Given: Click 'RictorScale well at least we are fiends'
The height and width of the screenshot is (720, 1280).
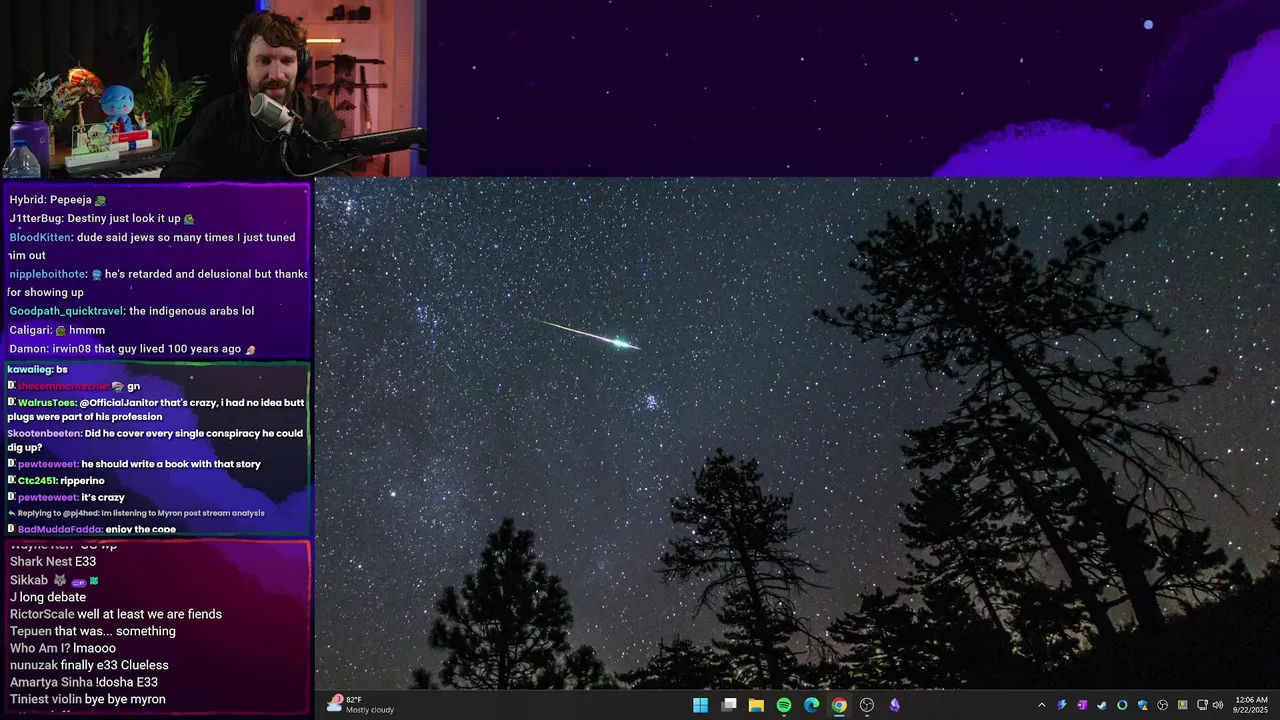Looking at the screenshot, I should [116, 614].
